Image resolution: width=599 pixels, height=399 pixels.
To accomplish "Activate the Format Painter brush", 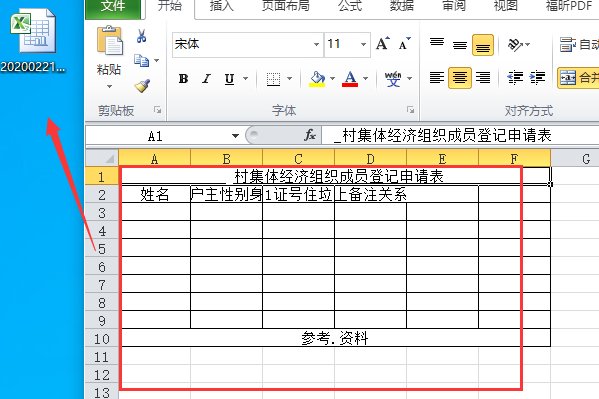I will 142,86.
